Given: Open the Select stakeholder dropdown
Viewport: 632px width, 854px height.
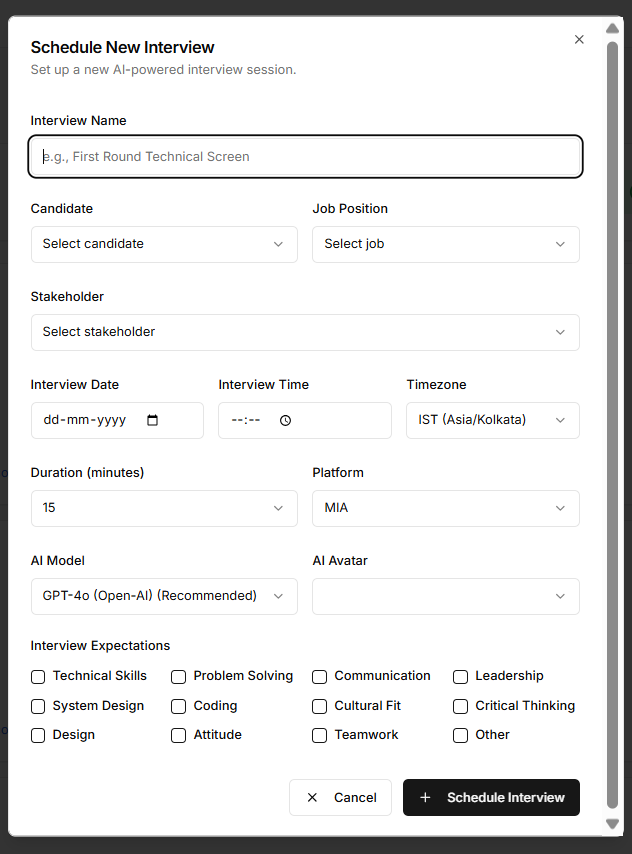Looking at the screenshot, I should pyautogui.click(x=305, y=332).
